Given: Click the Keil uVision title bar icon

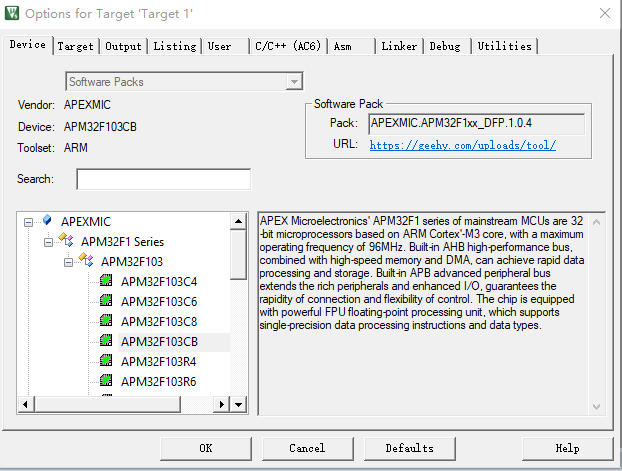Looking at the screenshot, I should tap(12, 13).
